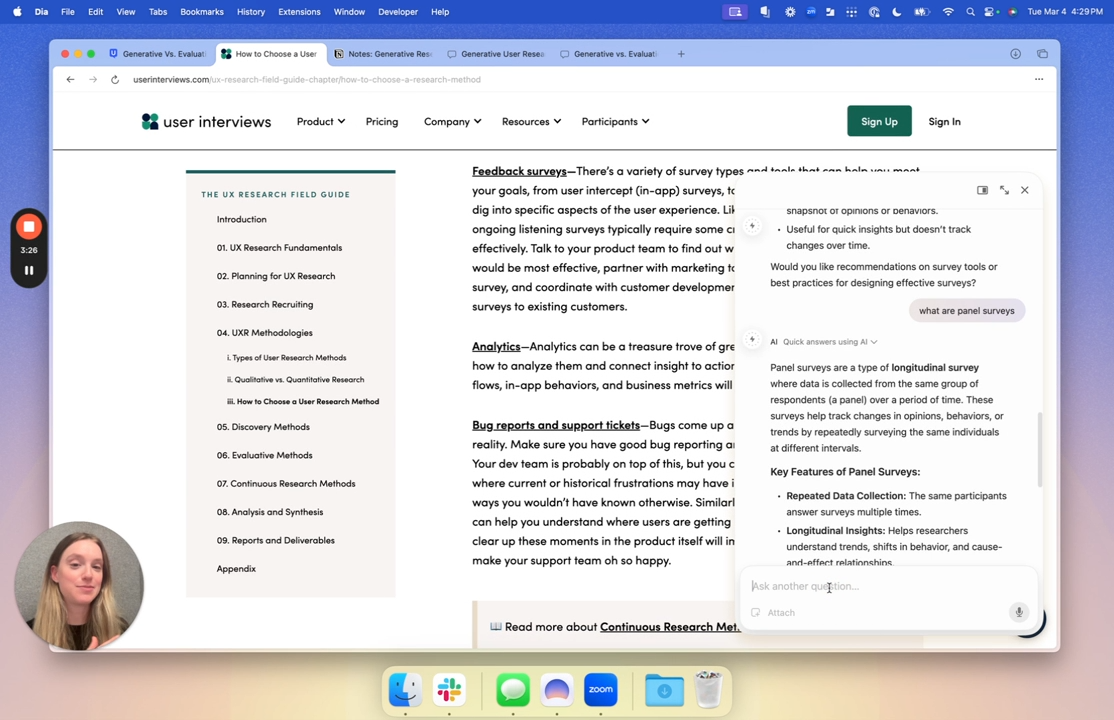This screenshot has height=720, width=1114.
Task: Open the Bookmarks menu in the menu bar
Action: tap(201, 12)
